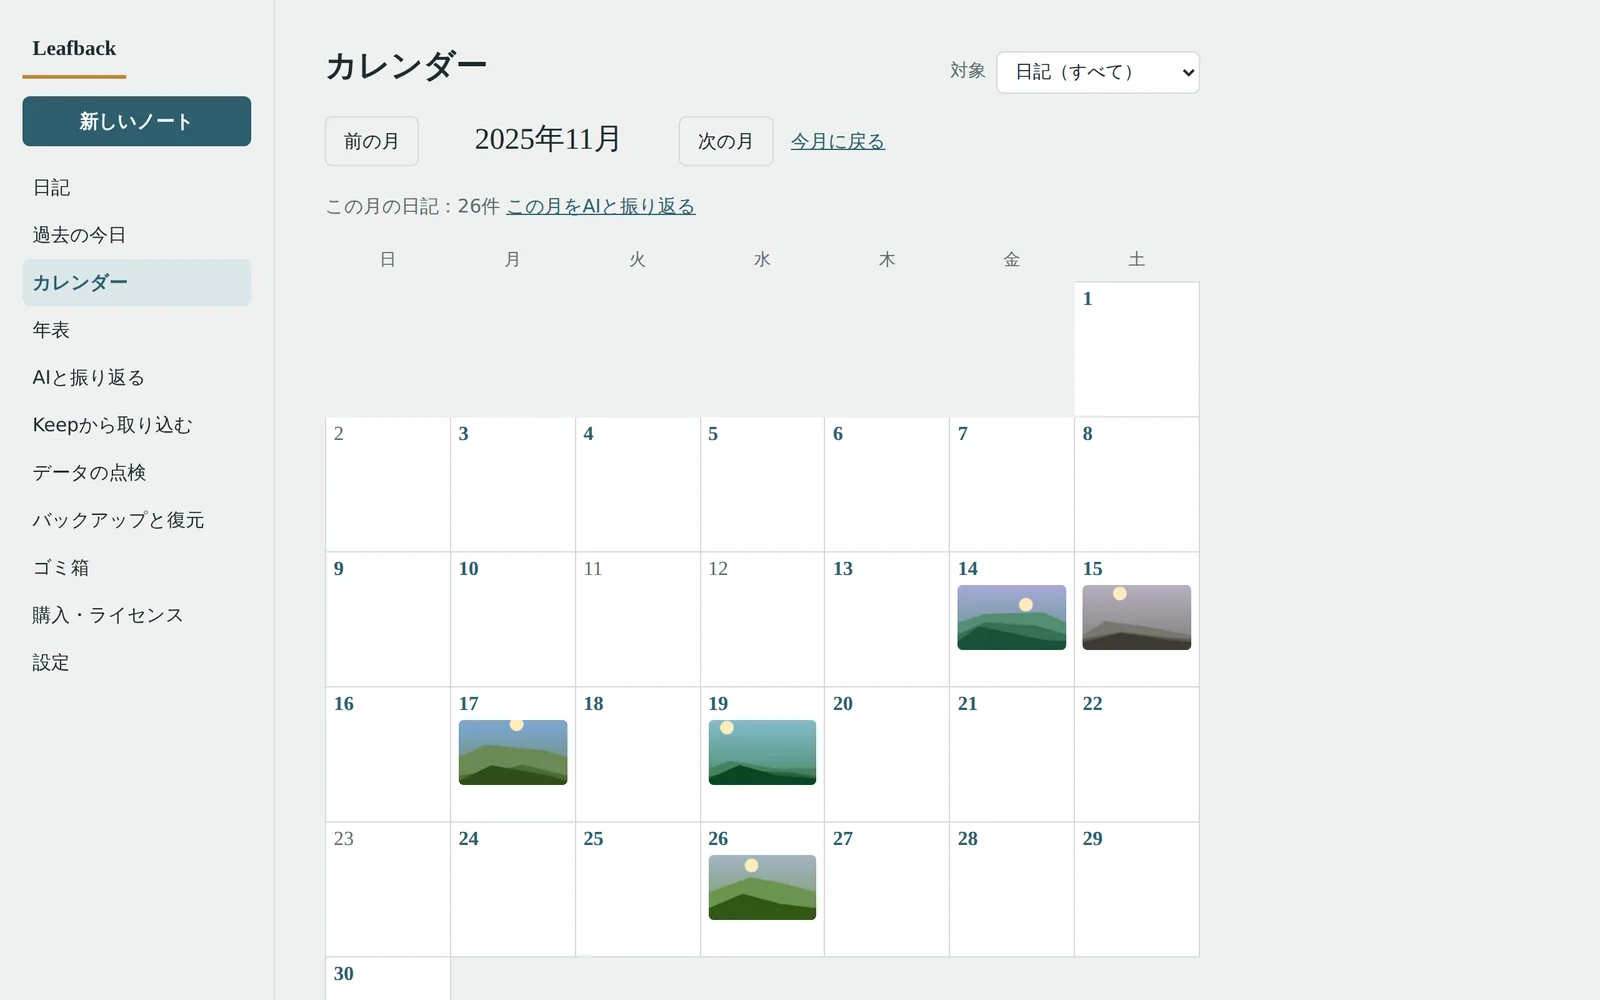
Task: Select day 5 in the calendar
Action: (x=762, y=484)
